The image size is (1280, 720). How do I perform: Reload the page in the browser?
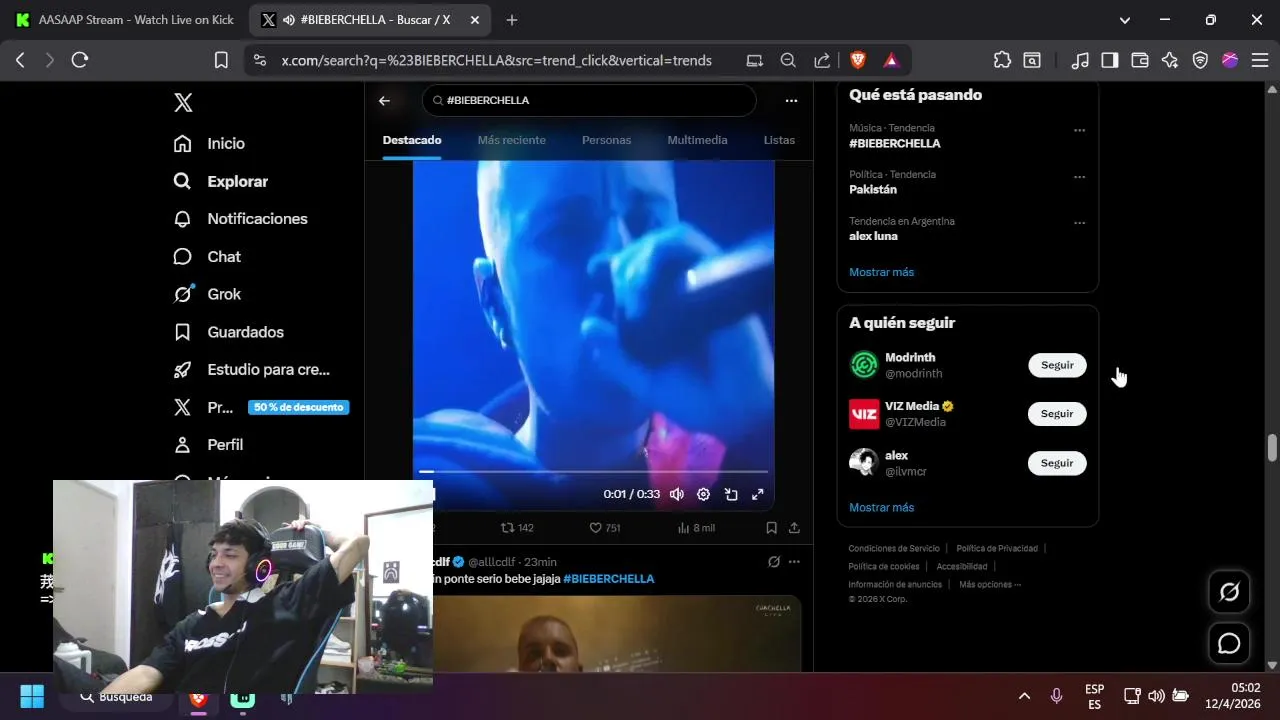(80, 60)
